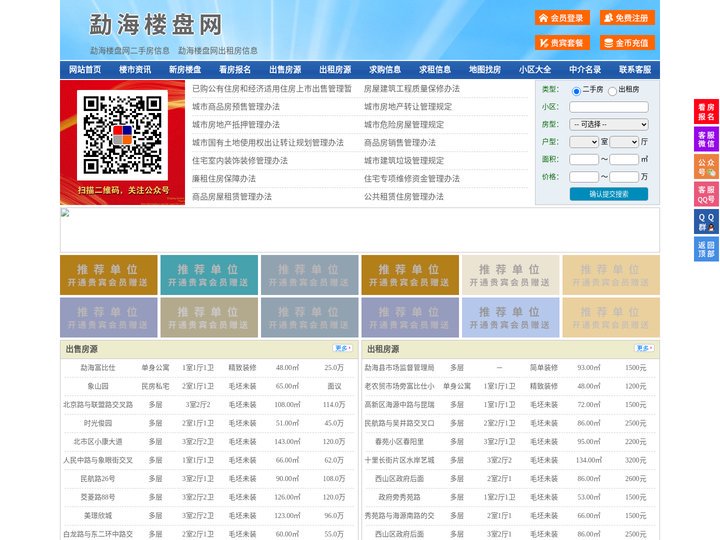Open 楼市资讯 navigation item

[x=135, y=70]
